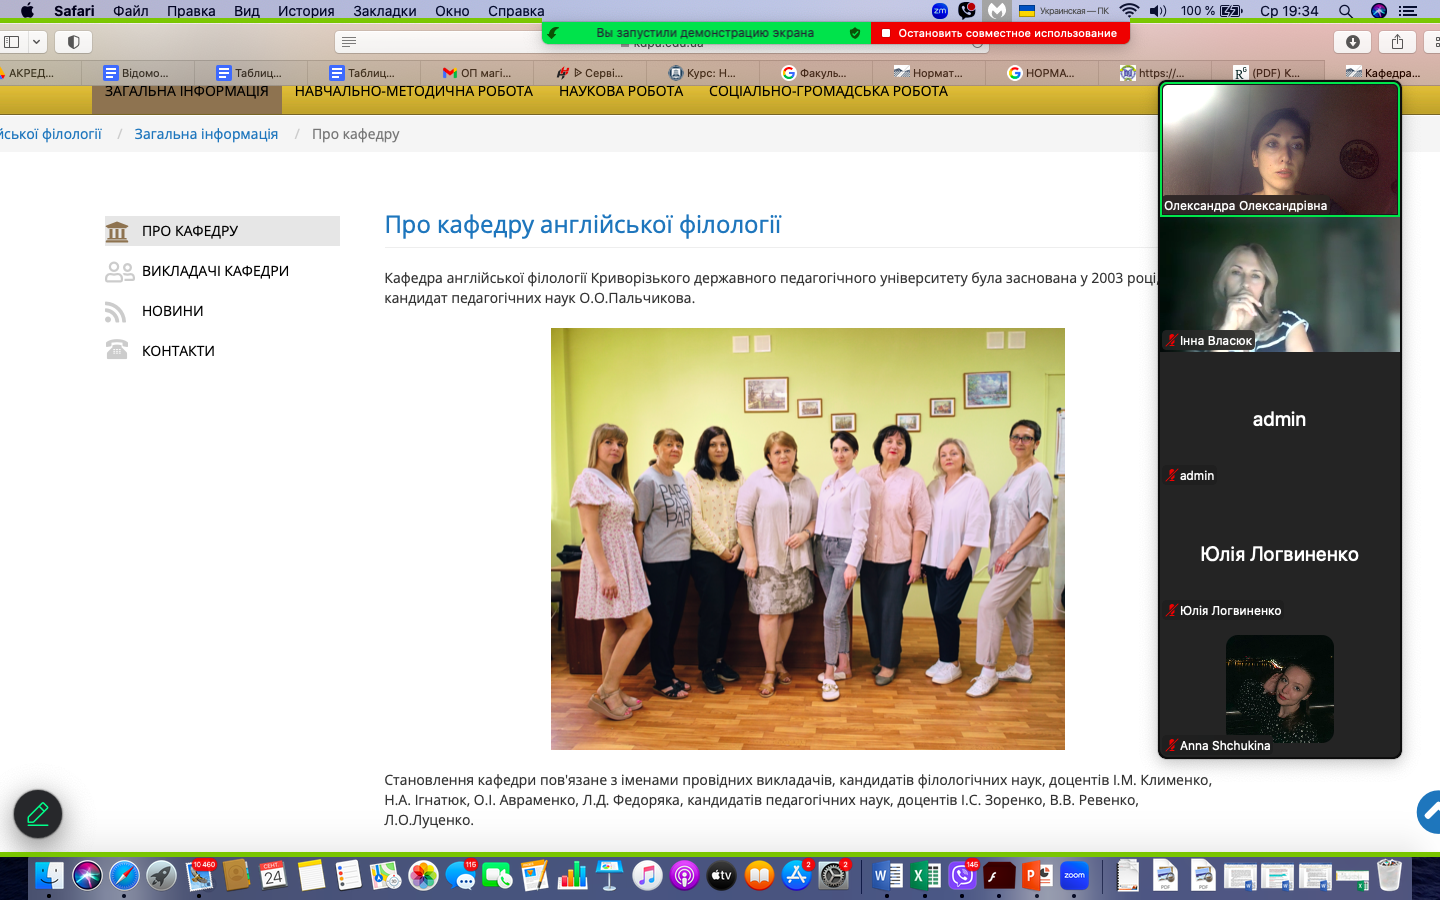Open Safari downloads icon

point(1352,42)
